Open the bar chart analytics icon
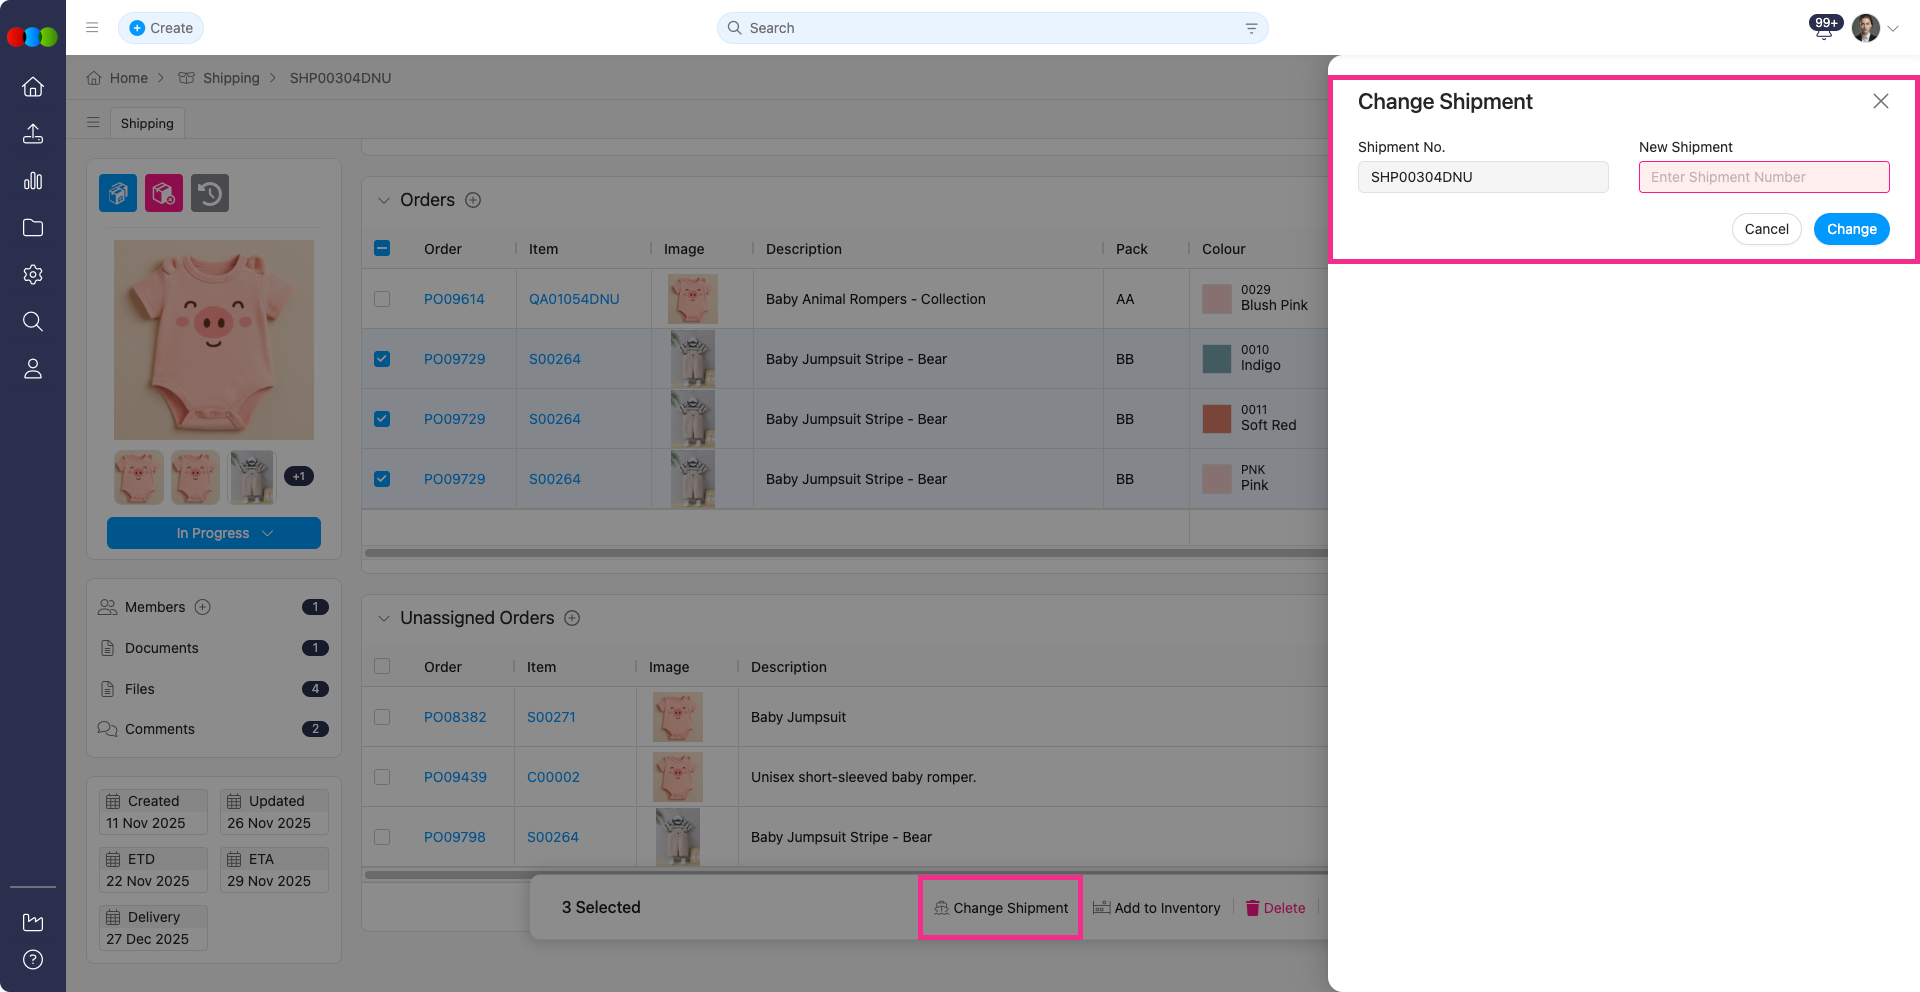The width and height of the screenshot is (1920, 992). click(x=33, y=181)
